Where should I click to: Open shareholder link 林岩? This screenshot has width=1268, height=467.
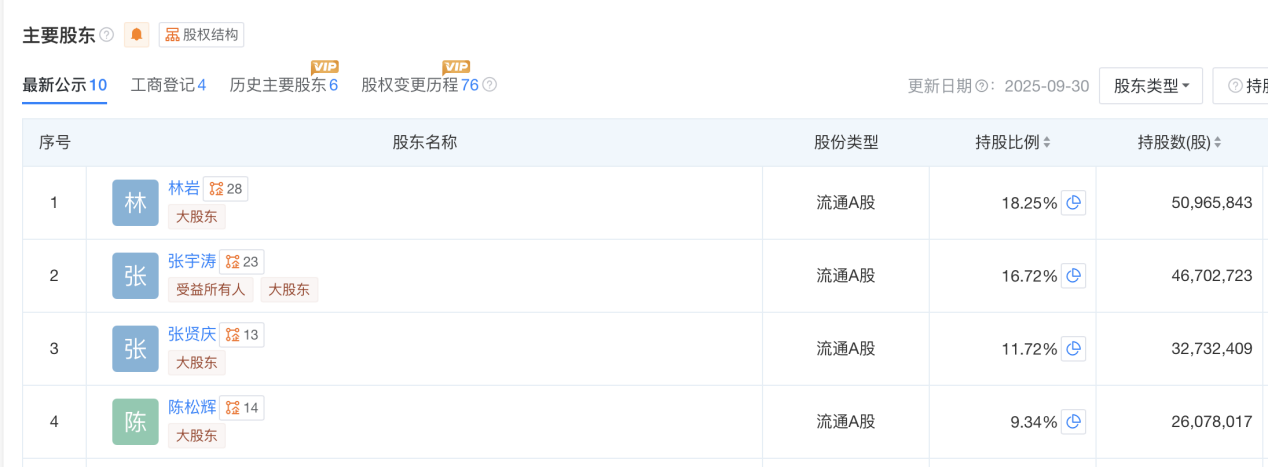pyautogui.click(x=184, y=188)
